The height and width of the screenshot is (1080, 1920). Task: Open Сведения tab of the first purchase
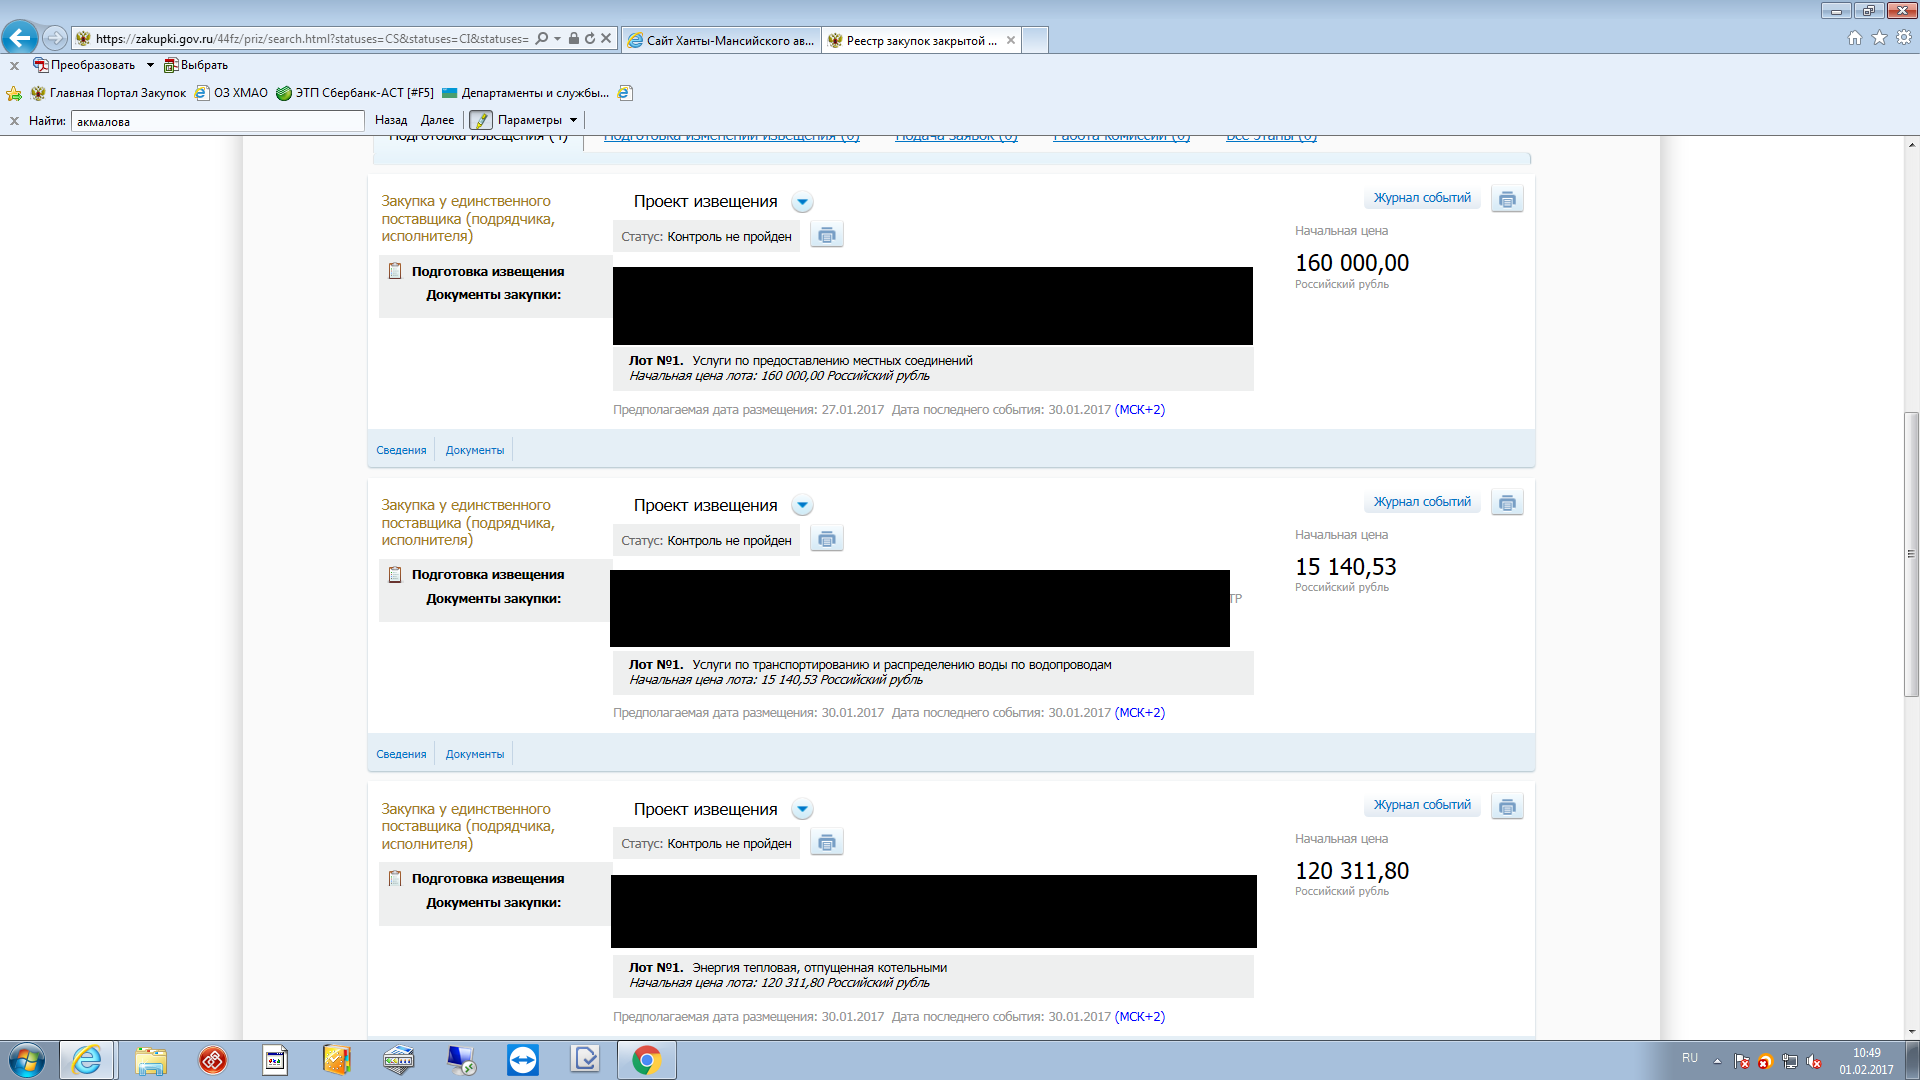pos(401,451)
